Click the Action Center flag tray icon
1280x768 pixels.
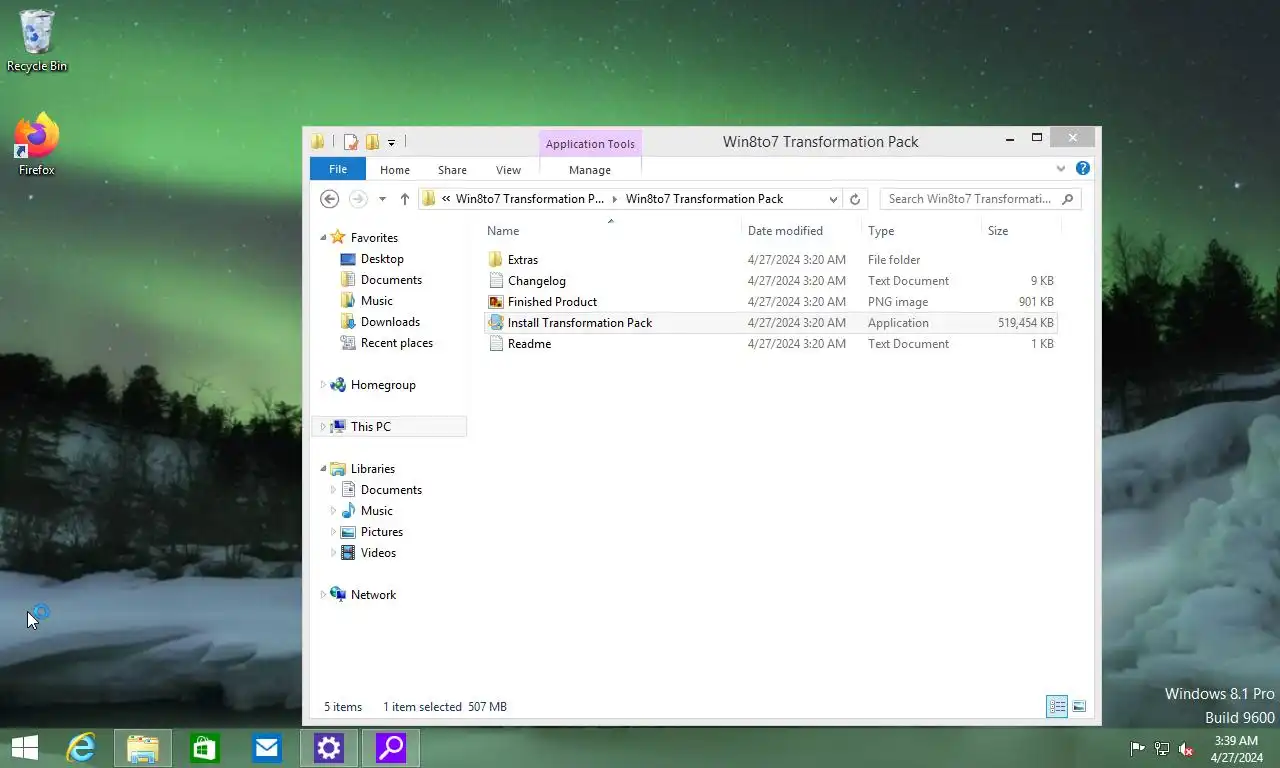[x=1137, y=749]
